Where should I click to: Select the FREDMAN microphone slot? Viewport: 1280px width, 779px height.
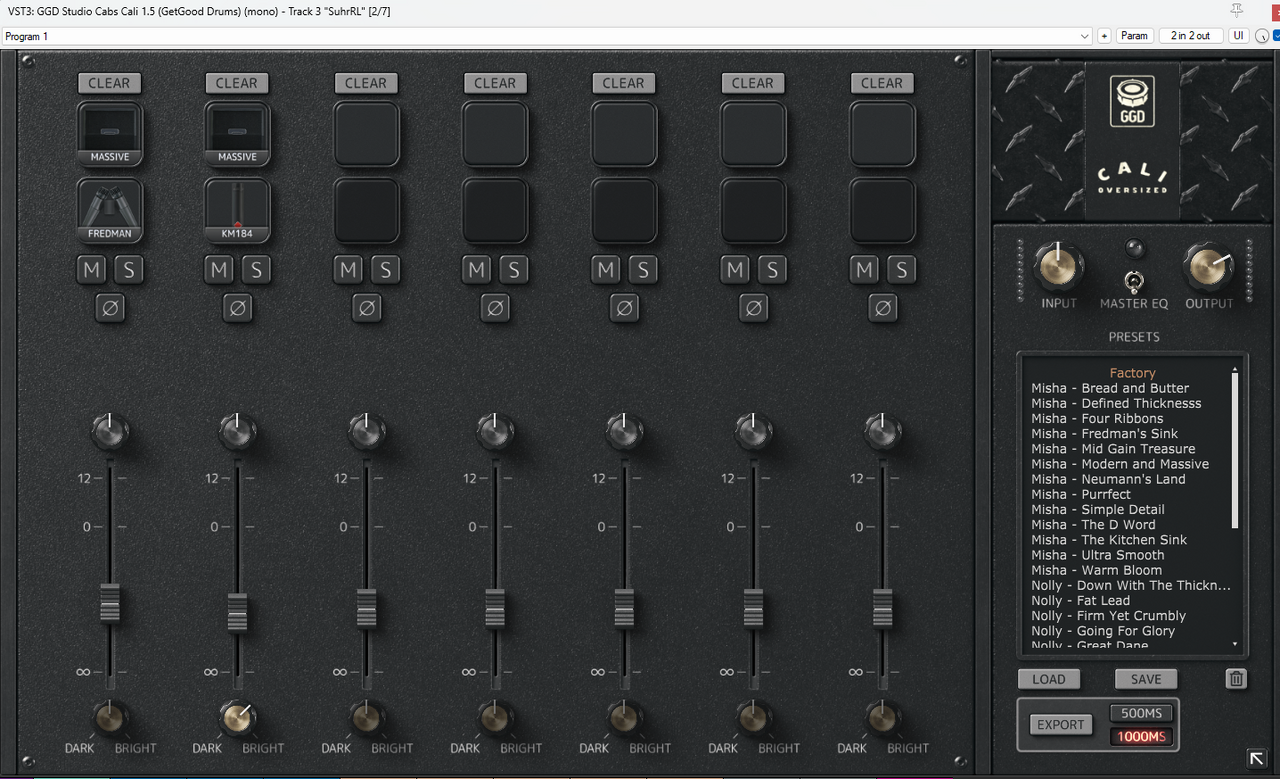click(110, 210)
